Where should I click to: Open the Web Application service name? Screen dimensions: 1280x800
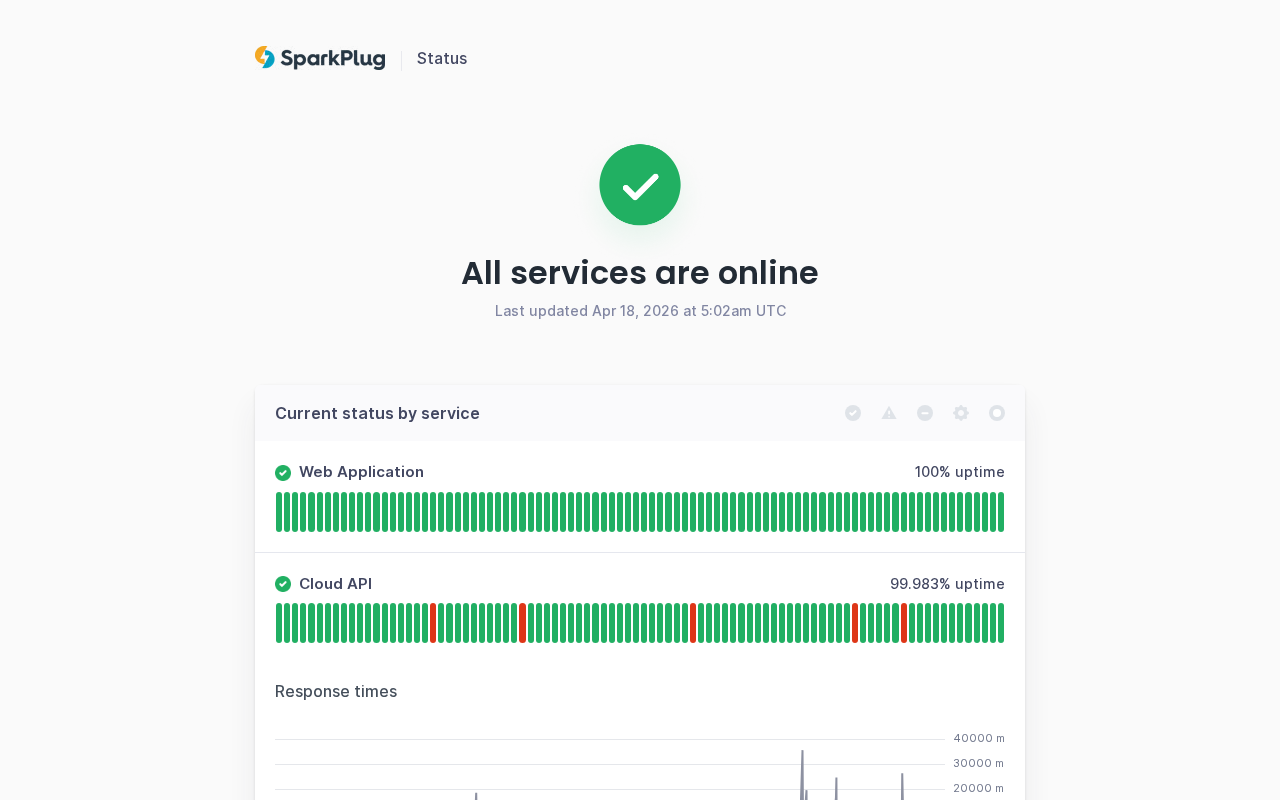tap(361, 472)
